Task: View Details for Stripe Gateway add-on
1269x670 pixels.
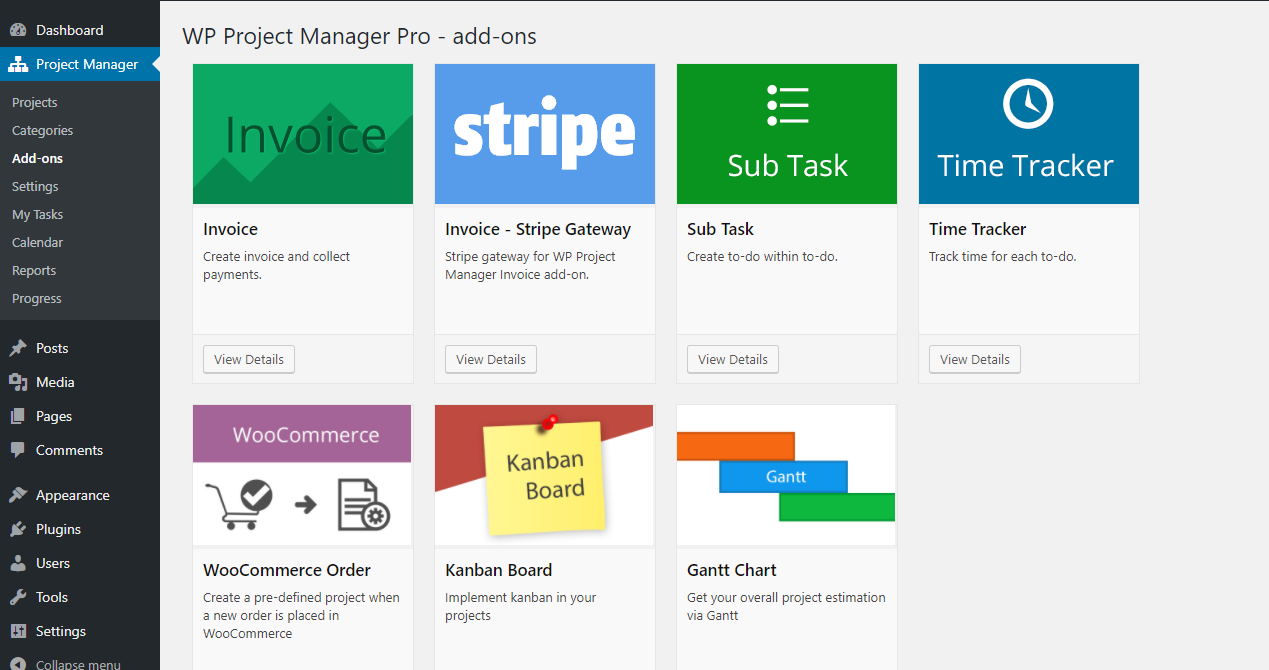Action: pos(491,359)
